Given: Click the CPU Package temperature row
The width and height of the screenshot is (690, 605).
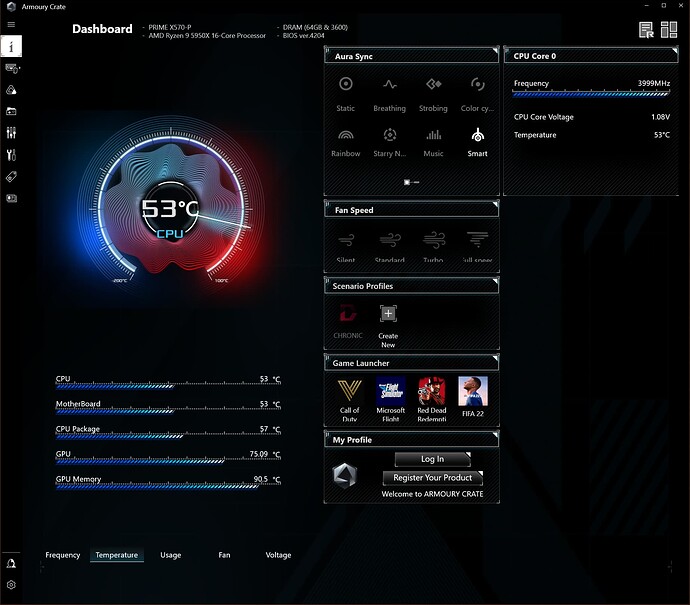Looking at the screenshot, I should (x=168, y=432).
